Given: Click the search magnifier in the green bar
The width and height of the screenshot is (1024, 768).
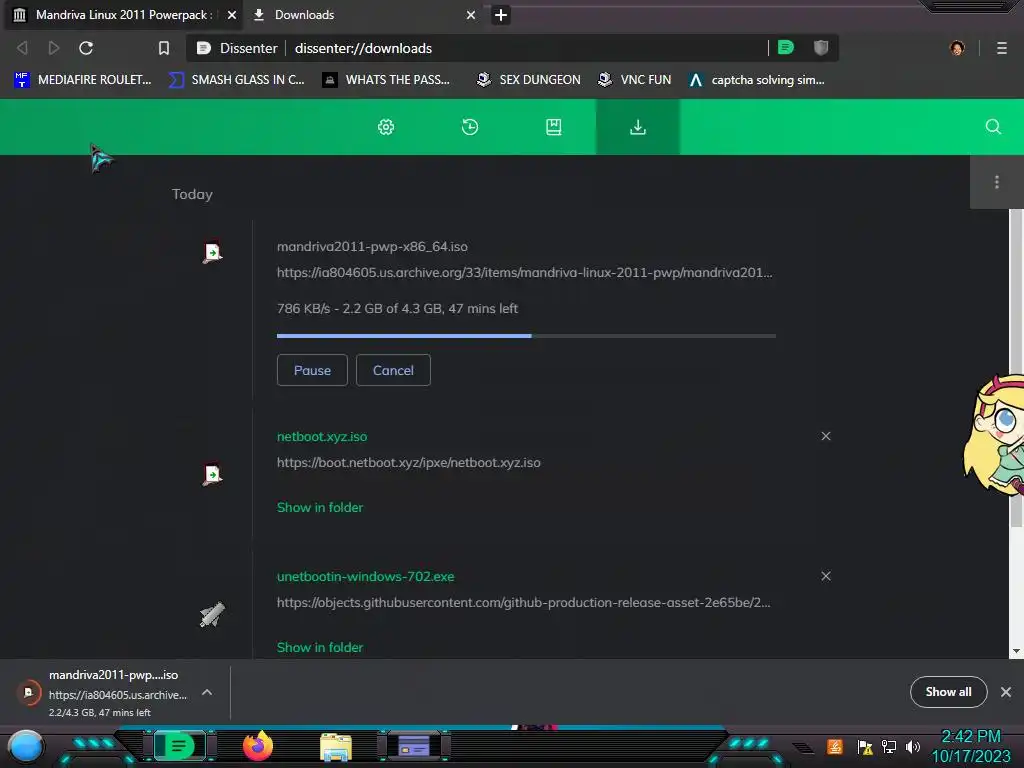Looking at the screenshot, I should (993, 127).
